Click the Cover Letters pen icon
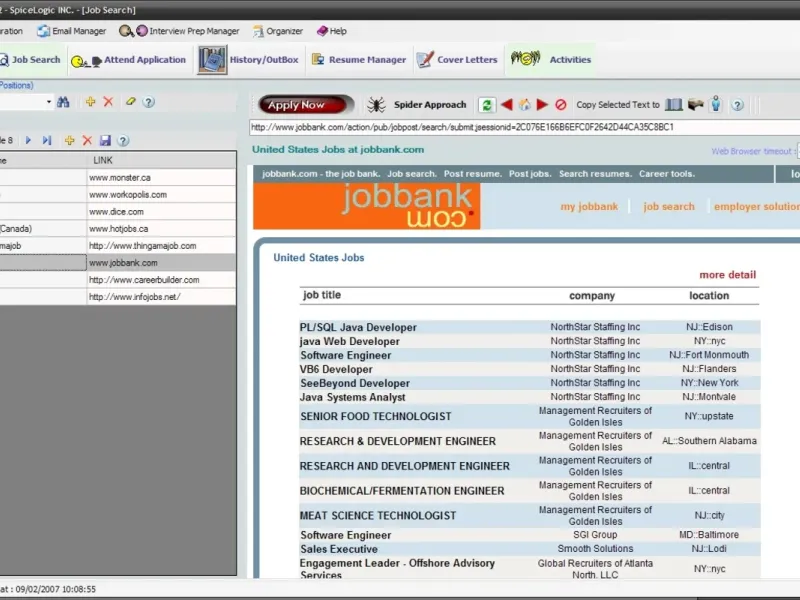This screenshot has height=600, width=800. pos(425,60)
